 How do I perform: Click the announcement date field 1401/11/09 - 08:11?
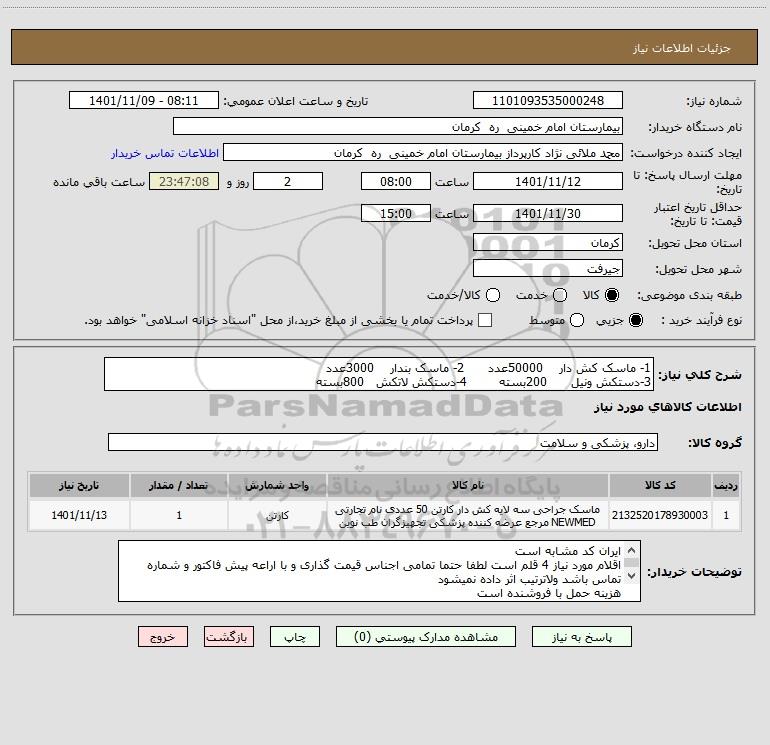[x=144, y=101]
